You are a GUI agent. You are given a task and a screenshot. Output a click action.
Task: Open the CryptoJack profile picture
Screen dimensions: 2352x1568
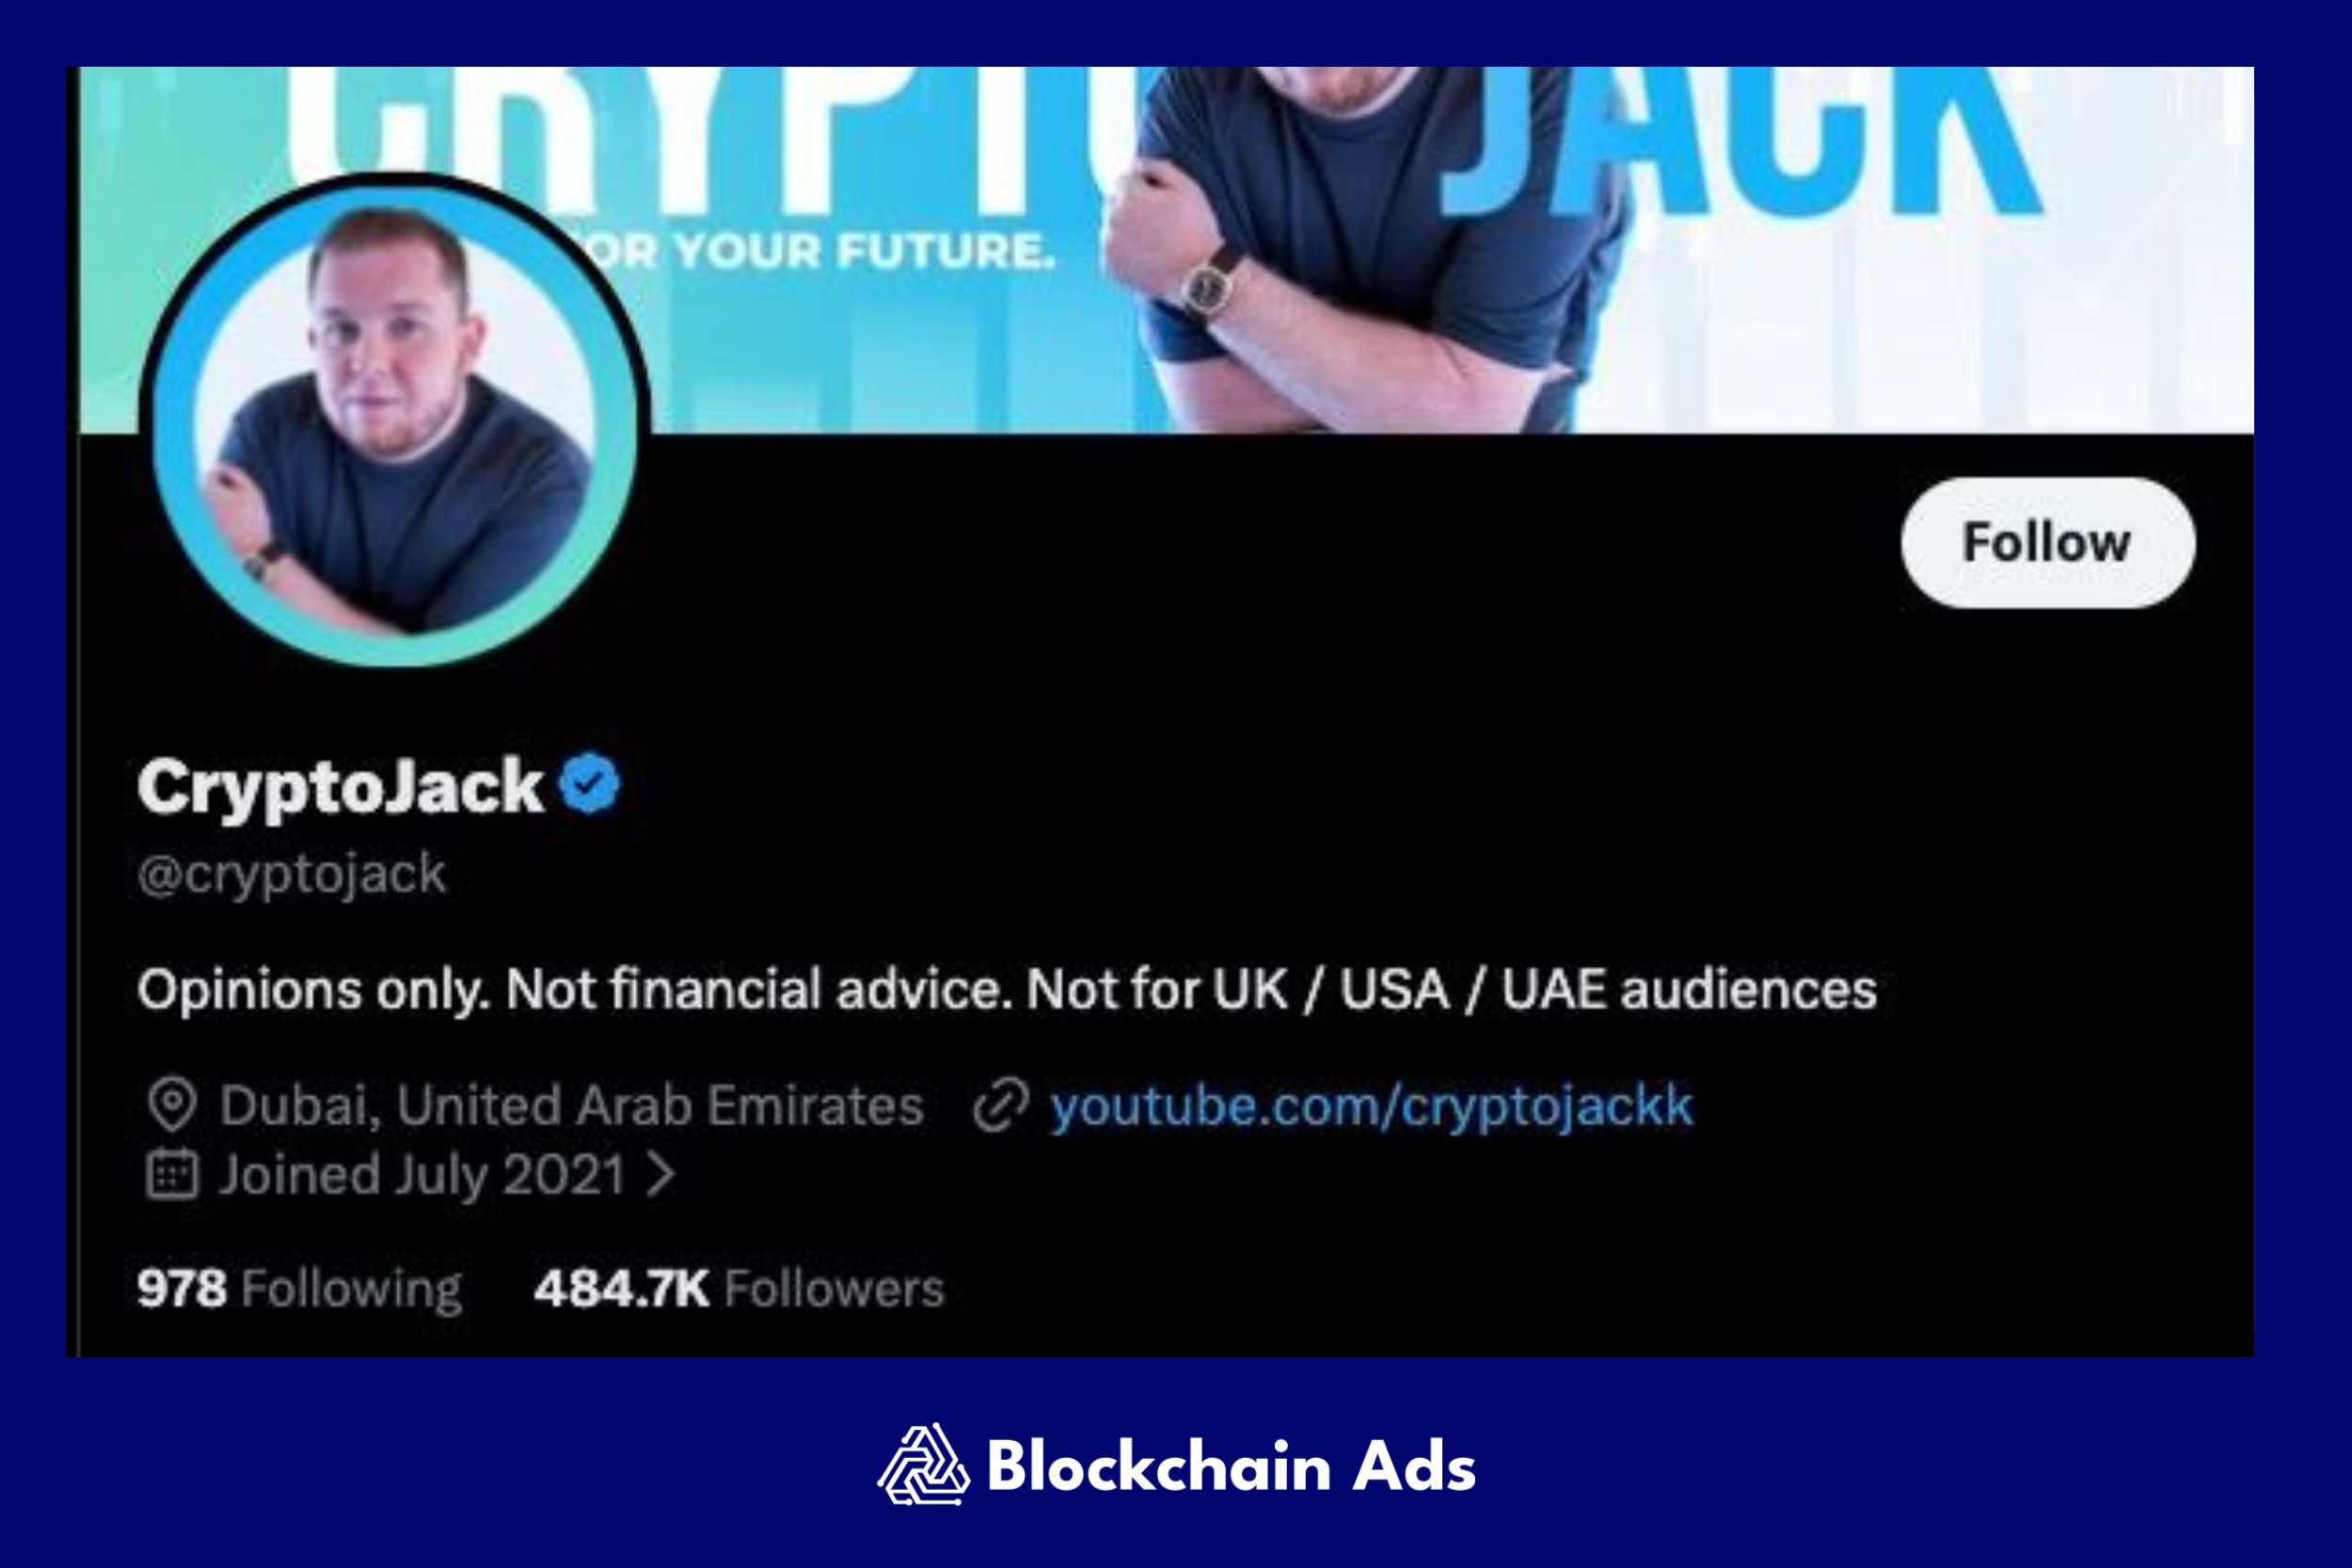[395, 420]
